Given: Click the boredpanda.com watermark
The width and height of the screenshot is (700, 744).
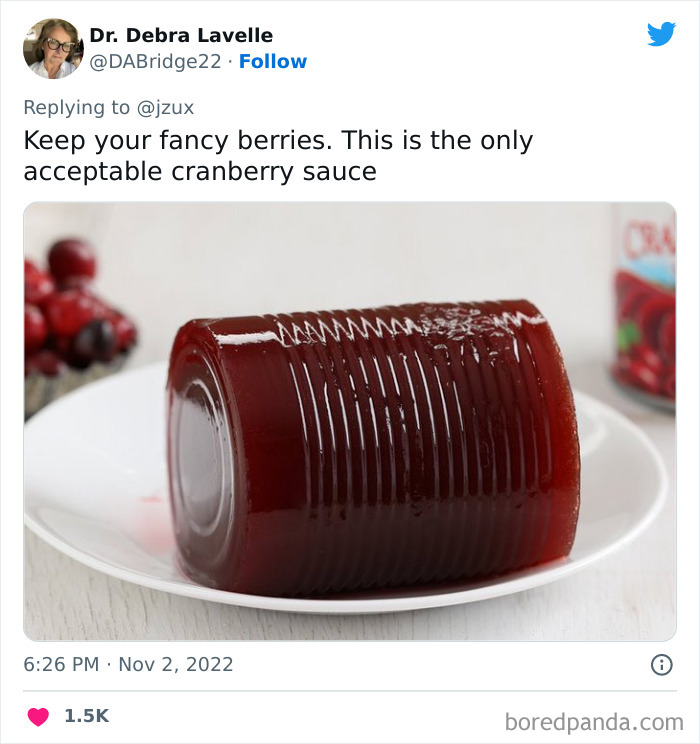Looking at the screenshot, I should pos(594,722).
